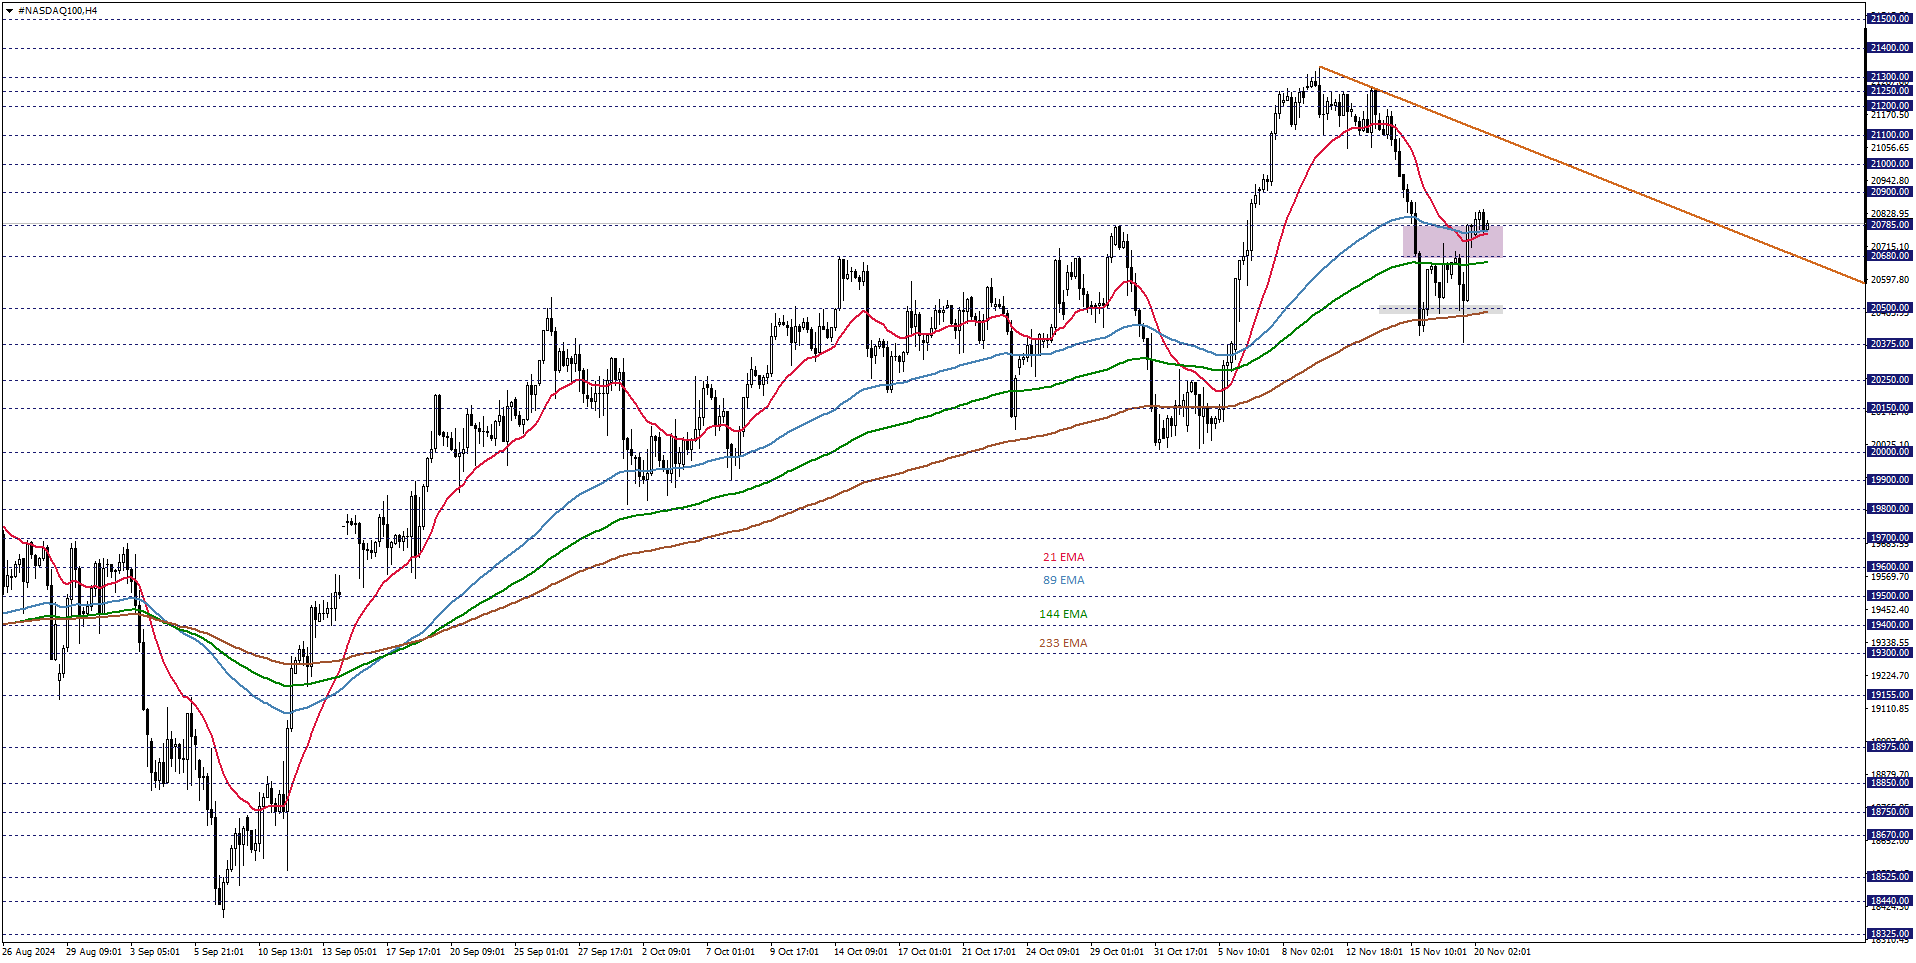Click the 21000.00 price level label
The width and height of the screenshot is (1916, 963).
1889,164
